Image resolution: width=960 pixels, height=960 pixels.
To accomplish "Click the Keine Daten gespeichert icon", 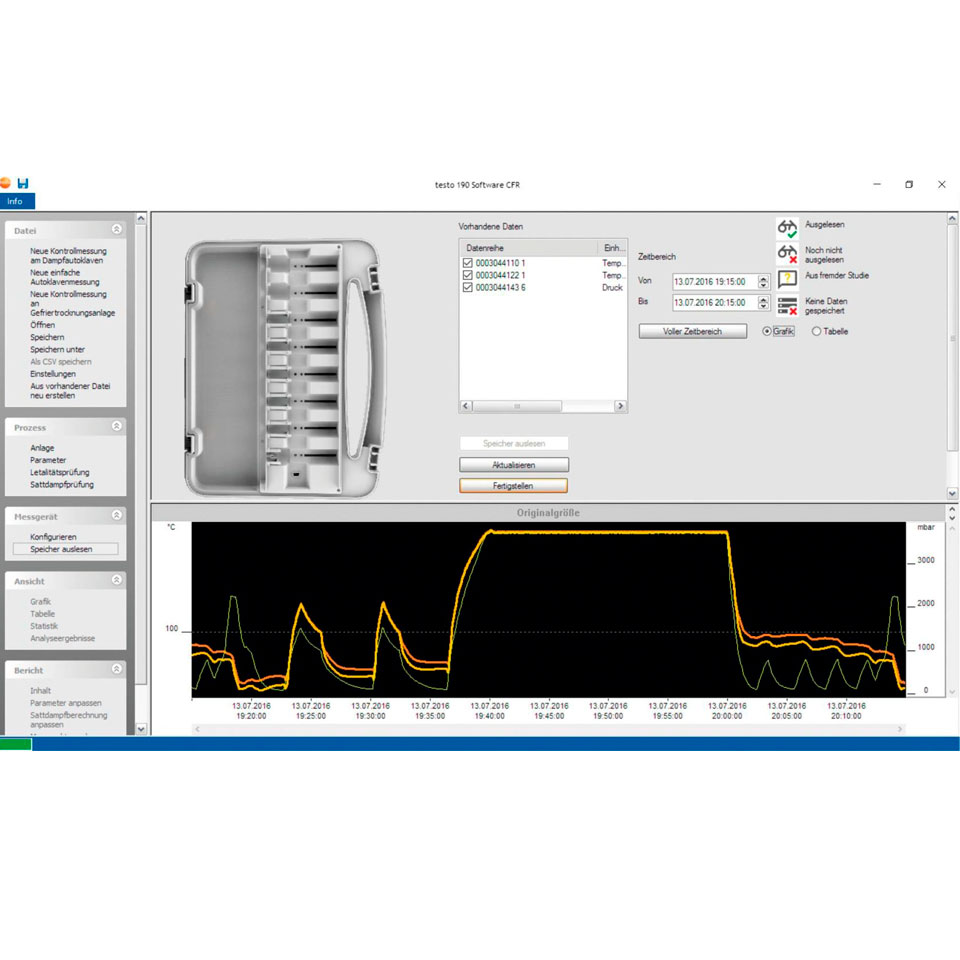I will tap(788, 306).
